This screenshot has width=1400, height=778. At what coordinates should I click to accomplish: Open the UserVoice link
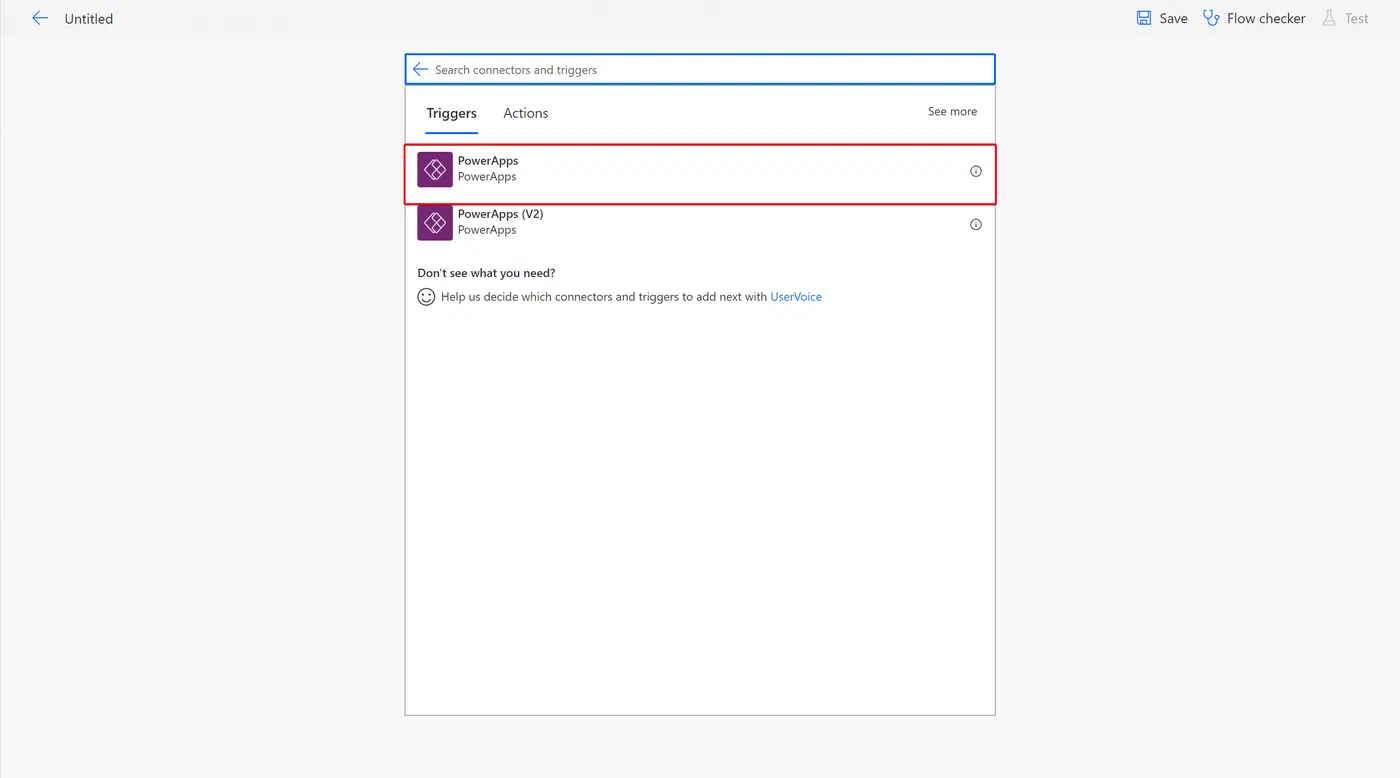click(796, 297)
